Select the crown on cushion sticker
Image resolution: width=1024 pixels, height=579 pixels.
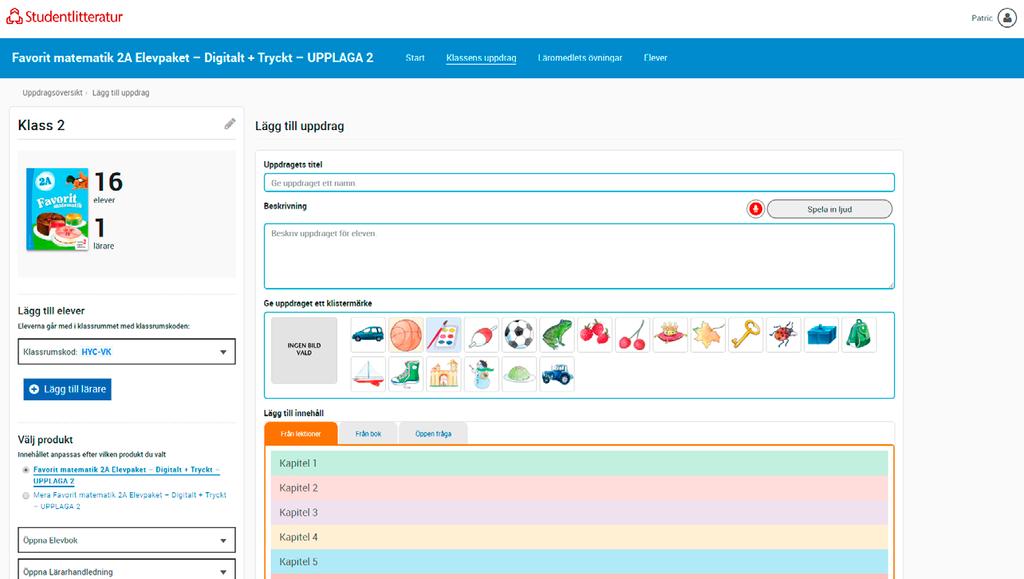(670, 335)
